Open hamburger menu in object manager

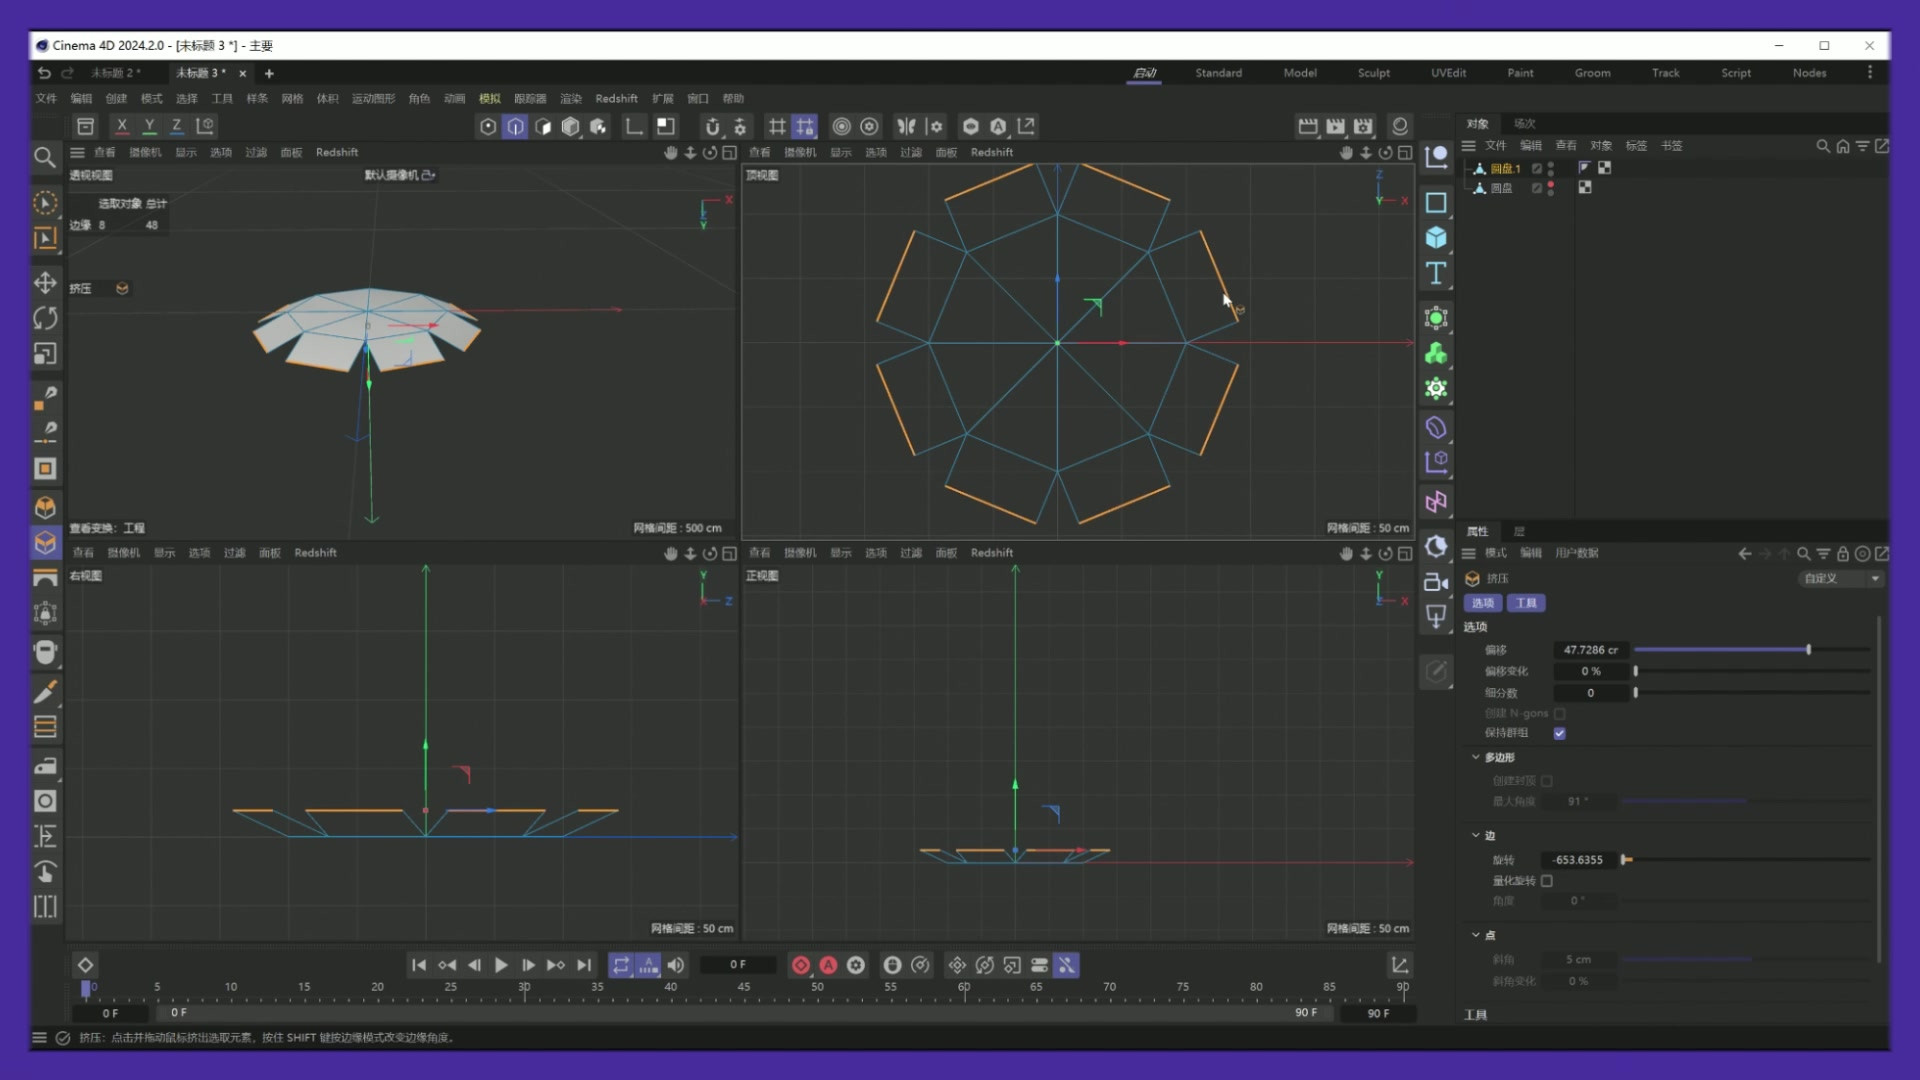pos(1469,146)
